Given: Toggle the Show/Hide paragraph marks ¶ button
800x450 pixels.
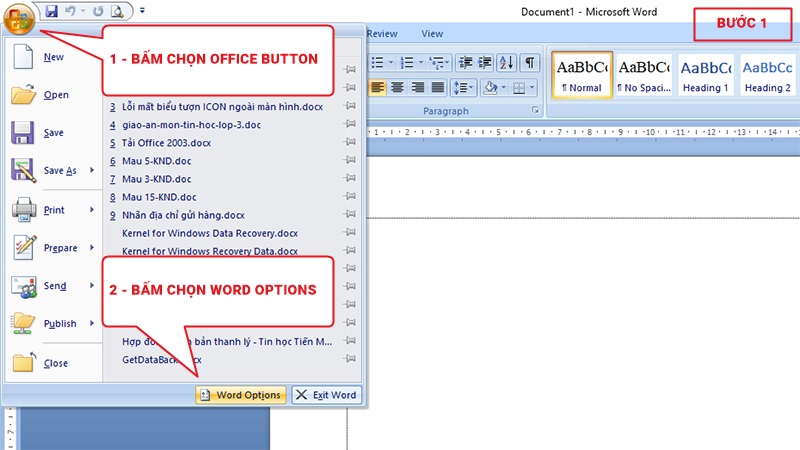Looking at the screenshot, I should click(x=529, y=63).
